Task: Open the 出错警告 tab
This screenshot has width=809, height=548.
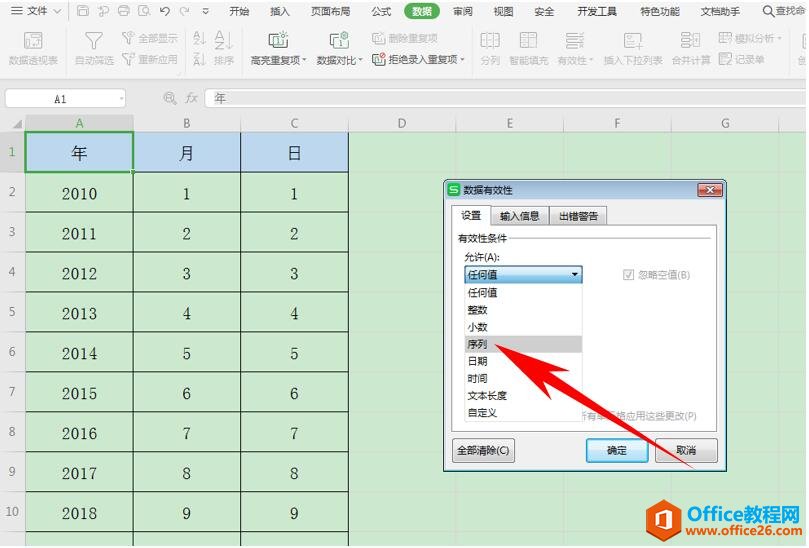Action: click(578, 216)
